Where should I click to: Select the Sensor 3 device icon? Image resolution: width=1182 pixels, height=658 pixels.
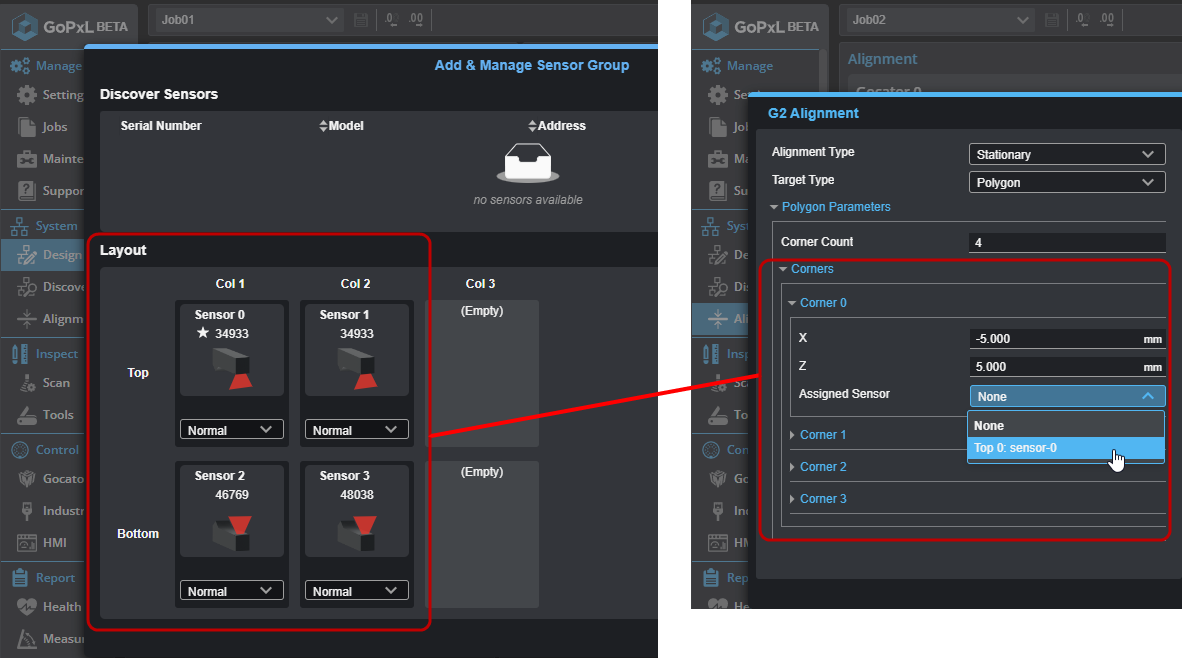click(x=356, y=531)
